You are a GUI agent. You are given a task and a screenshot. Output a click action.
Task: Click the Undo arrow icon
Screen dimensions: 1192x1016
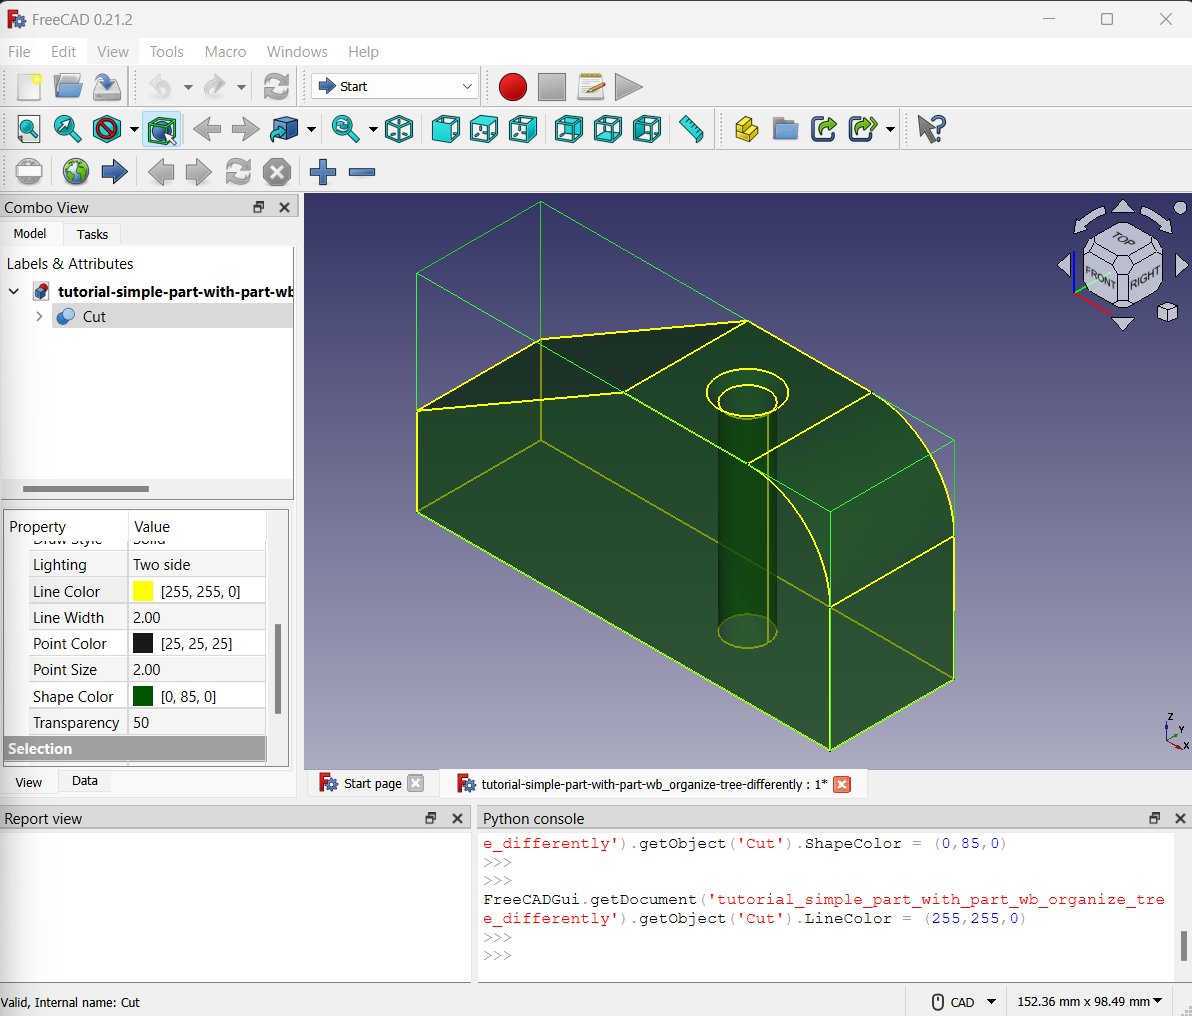pos(160,87)
